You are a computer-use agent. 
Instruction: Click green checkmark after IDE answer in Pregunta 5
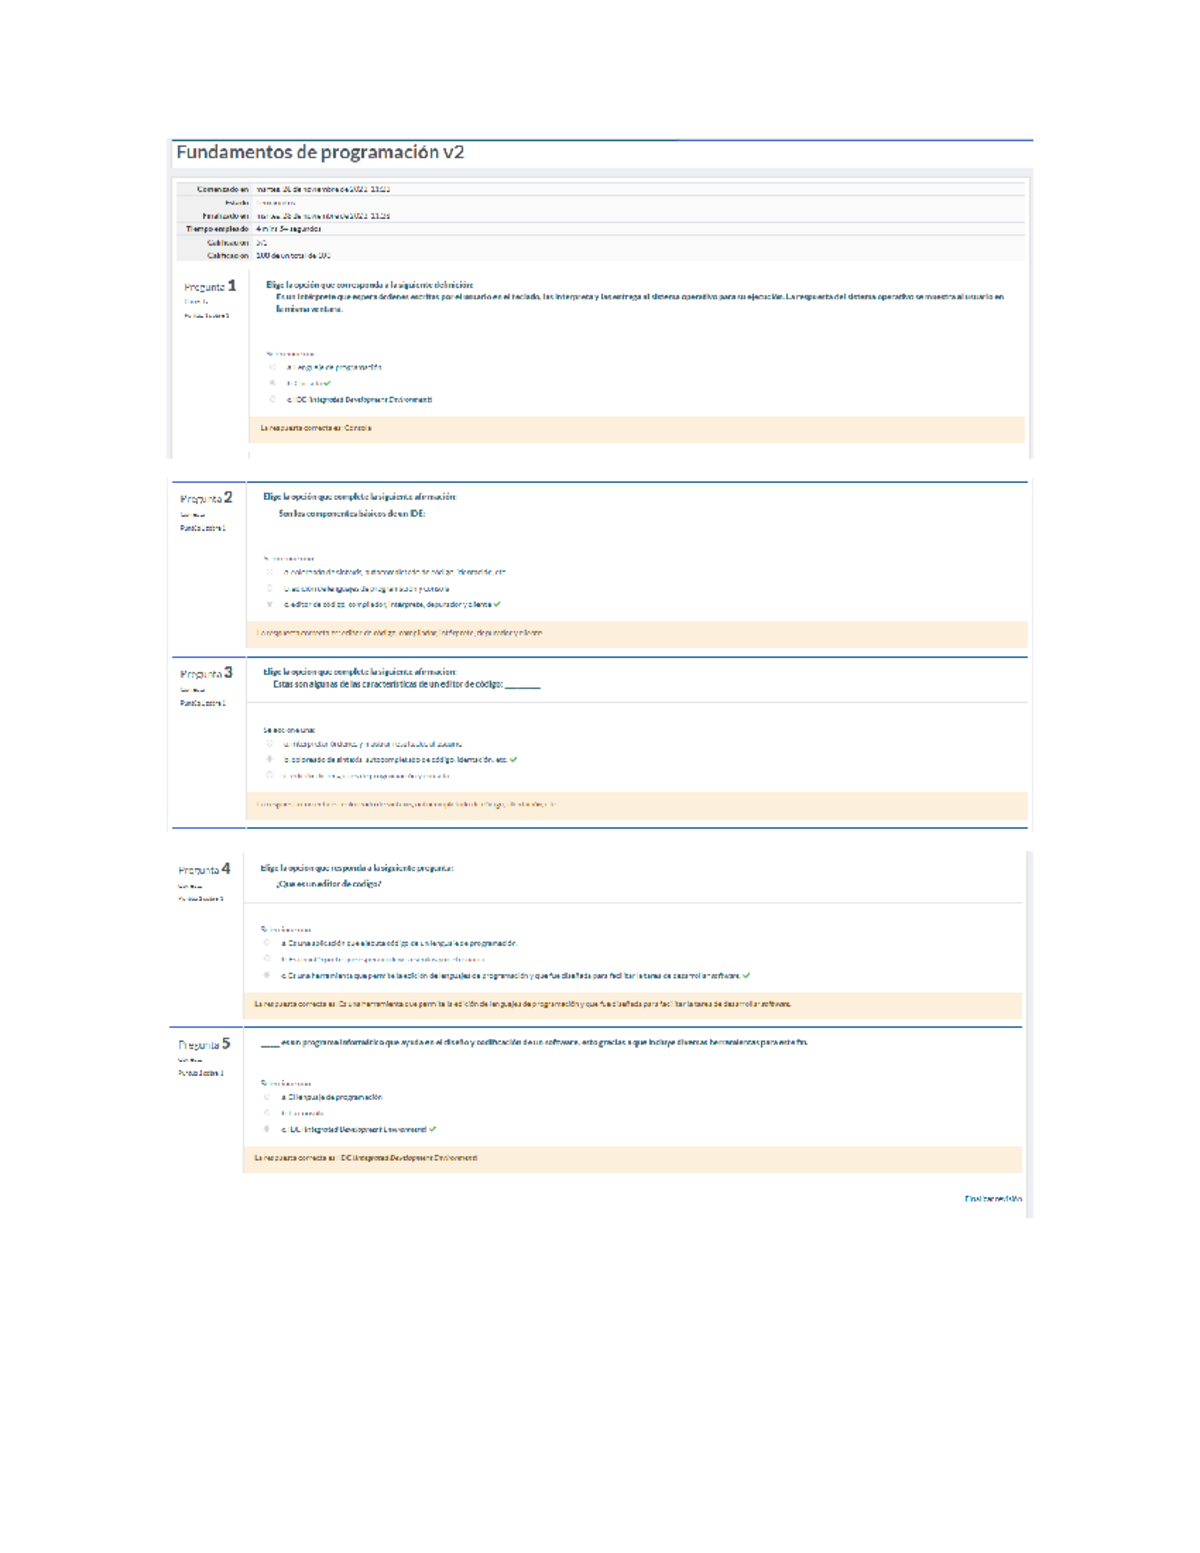point(432,1129)
